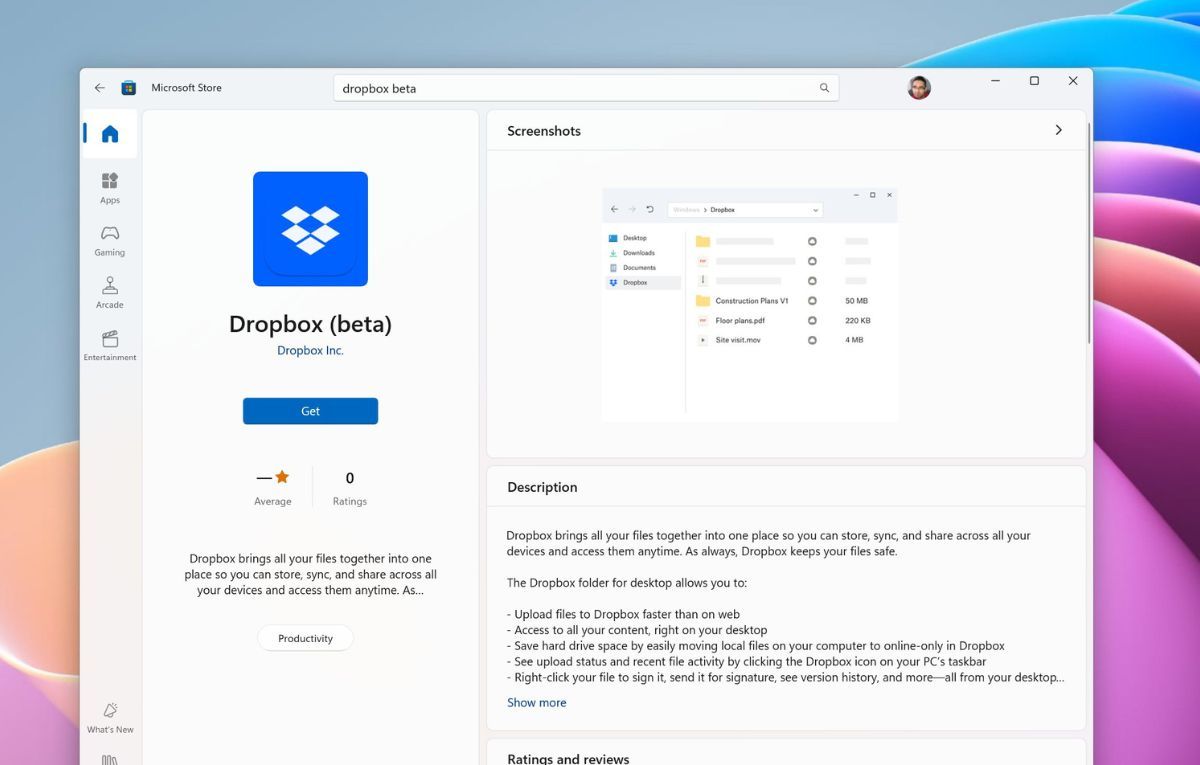Viewport: 1200px width, 765px height.
Task: Go to the Home sidebar icon
Action: 110,134
